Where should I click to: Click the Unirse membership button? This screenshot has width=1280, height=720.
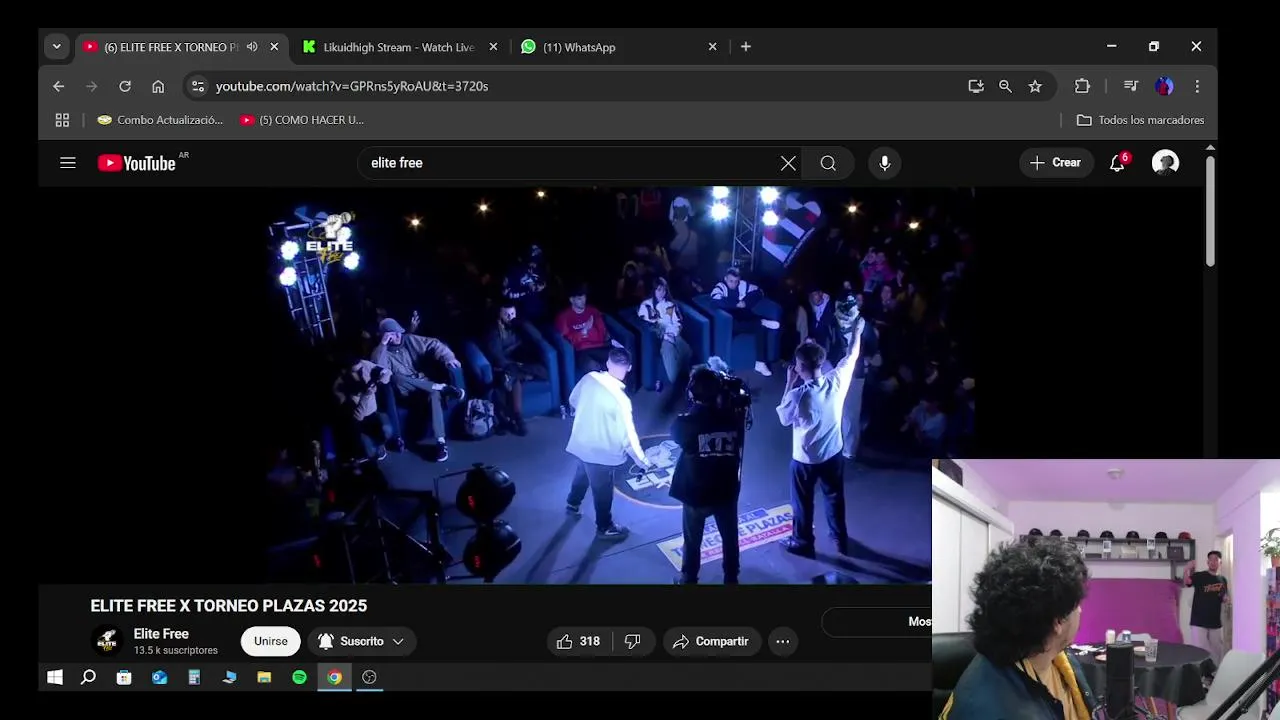(270, 641)
